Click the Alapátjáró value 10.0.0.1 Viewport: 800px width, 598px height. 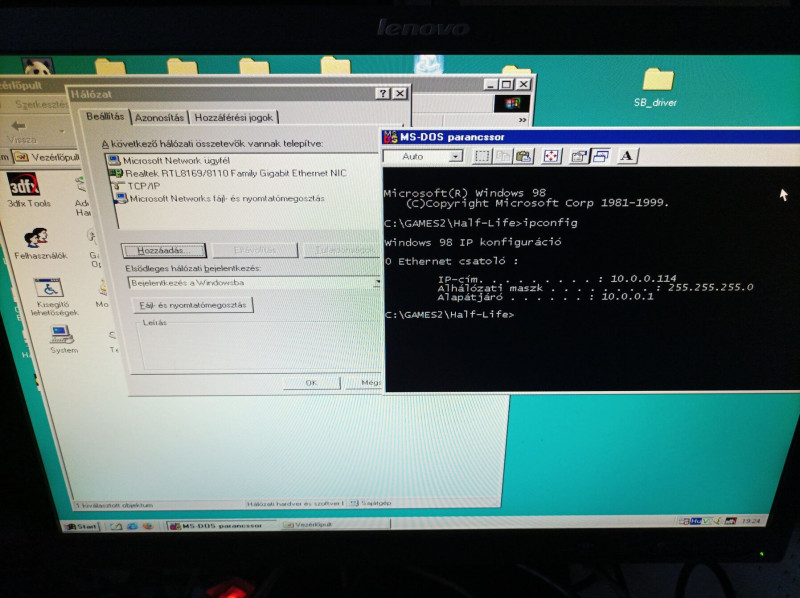(627, 296)
